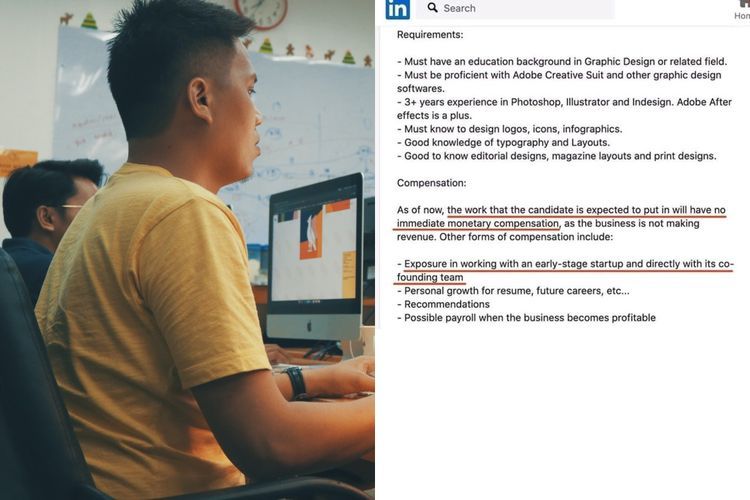Click the Possible payroll bullet line

click(526, 318)
